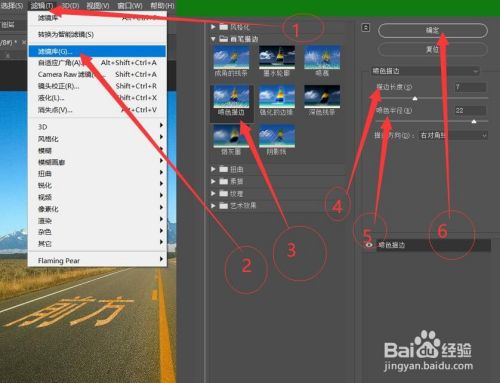Expand the 渲染 submenu

pos(97,220)
